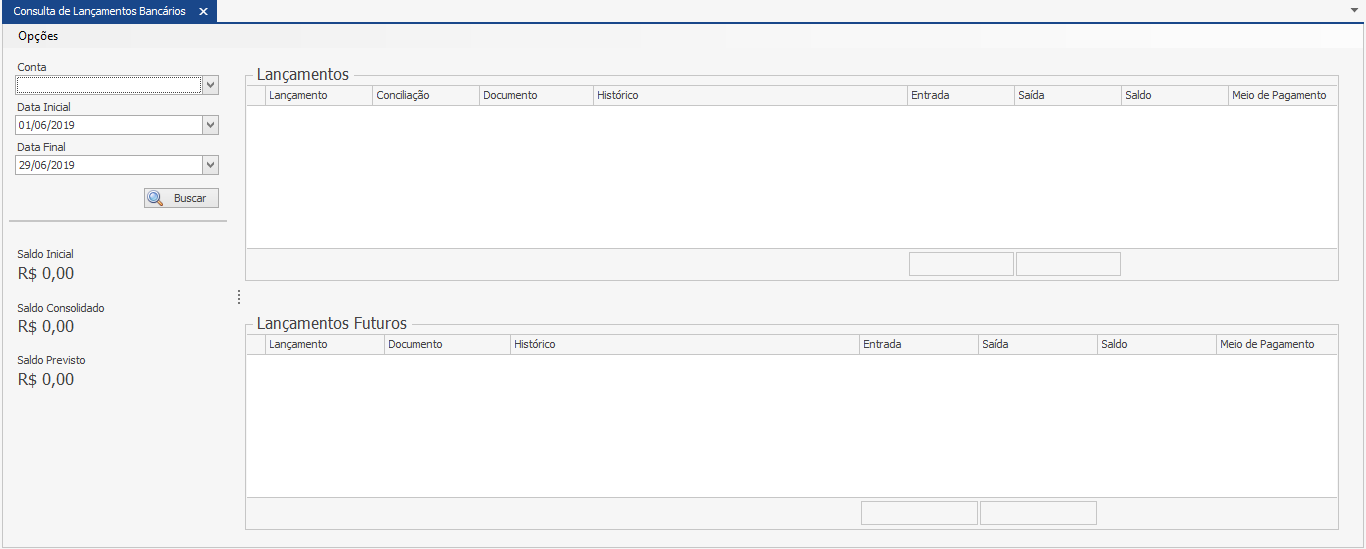Click Saída header in Lançamentos Futuros
Image resolution: width=1366 pixels, height=549 pixels.
coord(1036,344)
